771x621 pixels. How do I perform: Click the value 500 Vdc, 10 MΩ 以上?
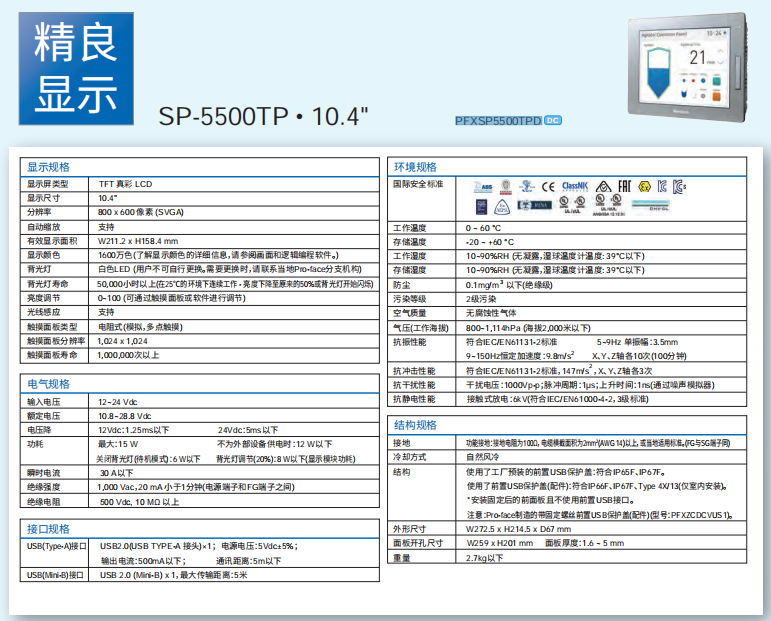[139, 502]
